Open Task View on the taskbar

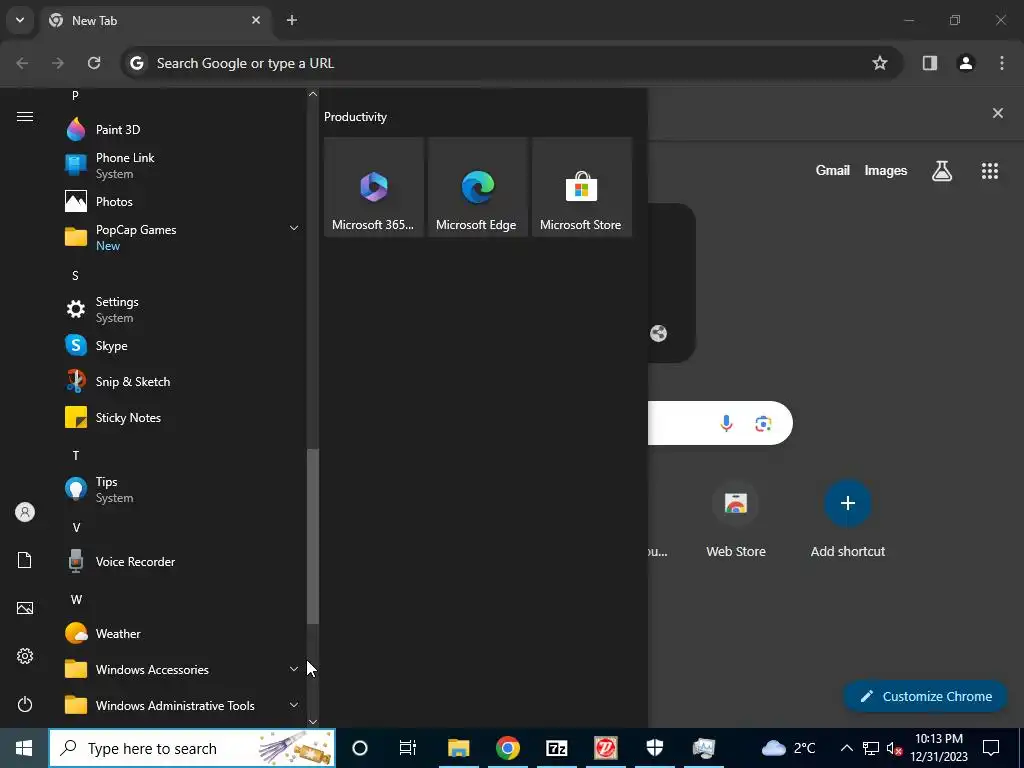click(408, 748)
